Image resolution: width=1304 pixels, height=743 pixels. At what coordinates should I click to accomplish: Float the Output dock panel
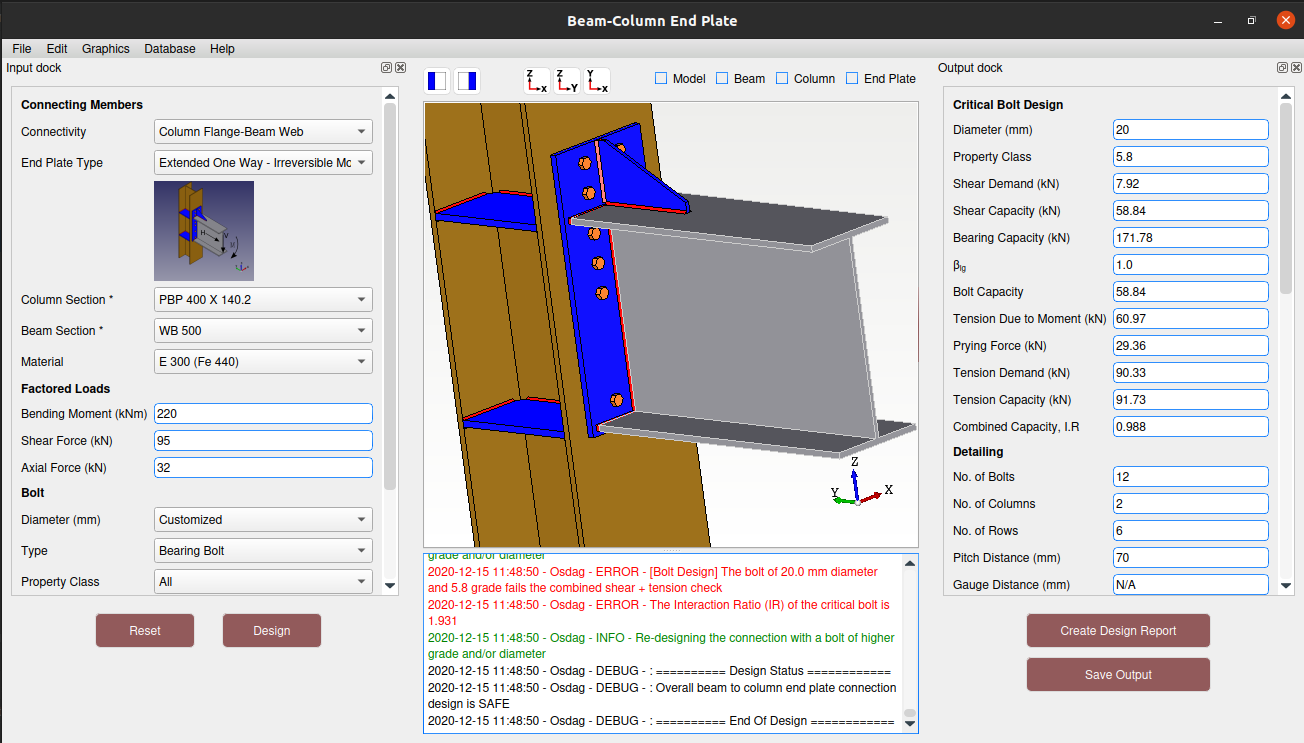tap(1282, 68)
